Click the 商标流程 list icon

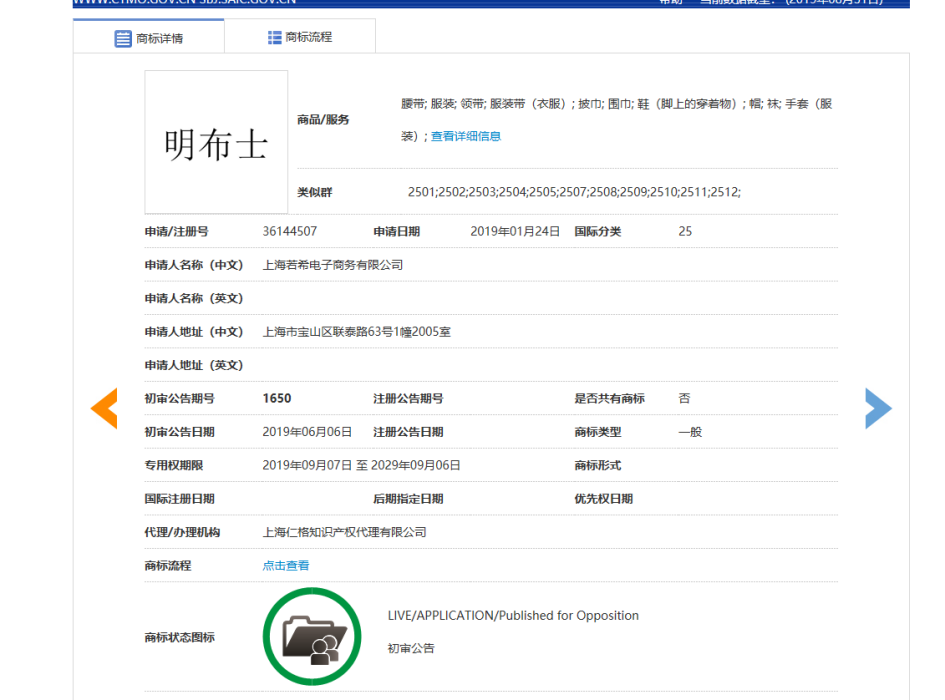tap(274, 37)
